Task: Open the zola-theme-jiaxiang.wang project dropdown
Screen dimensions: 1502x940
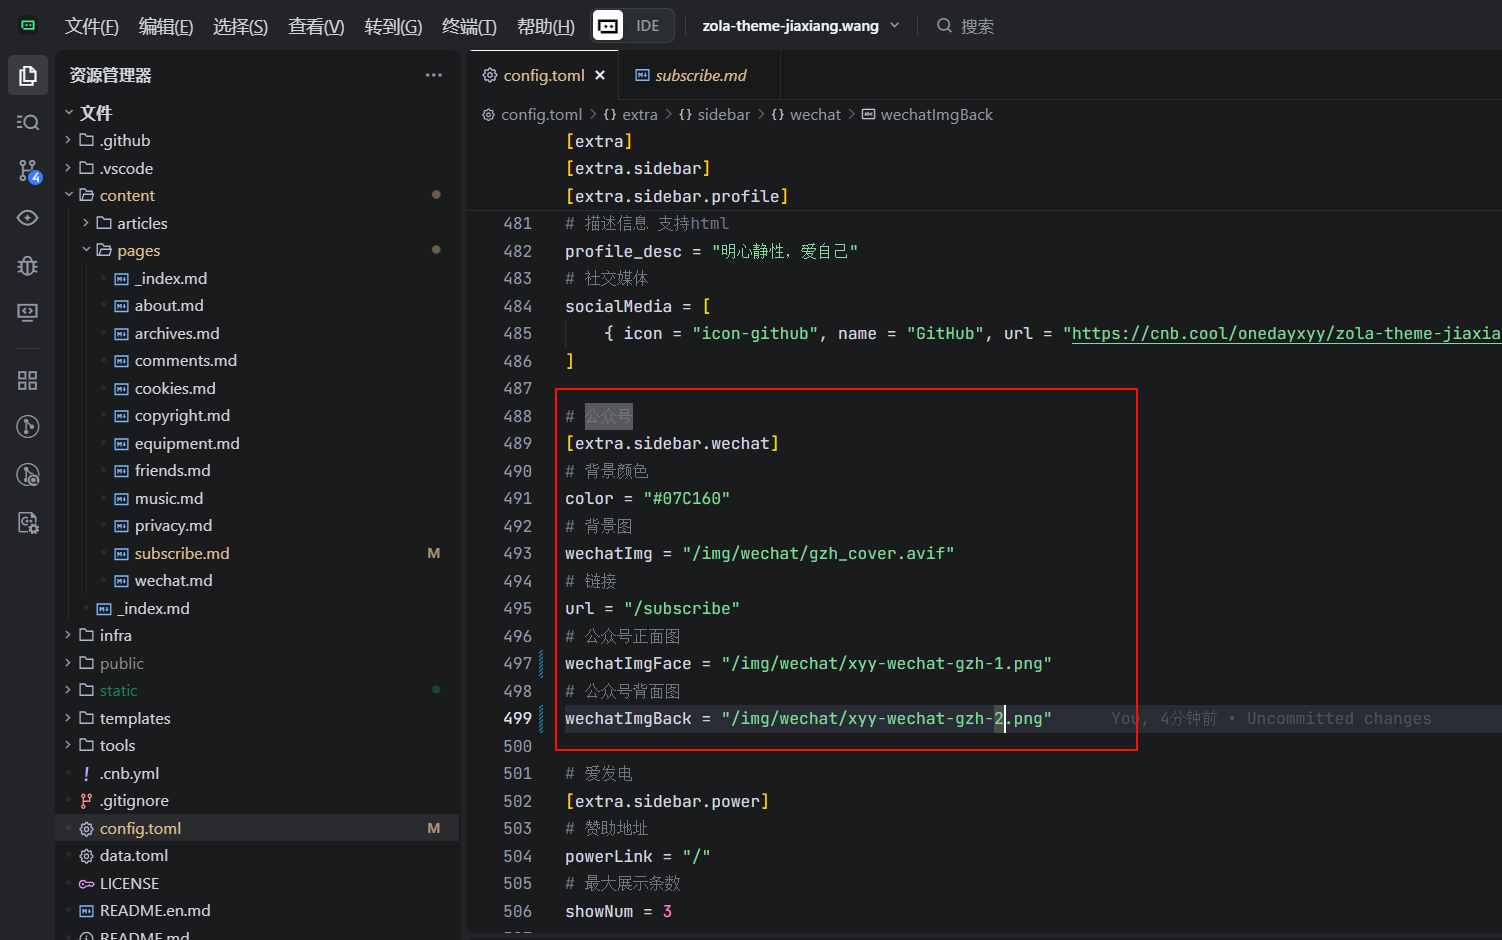Action: [801, 26]
